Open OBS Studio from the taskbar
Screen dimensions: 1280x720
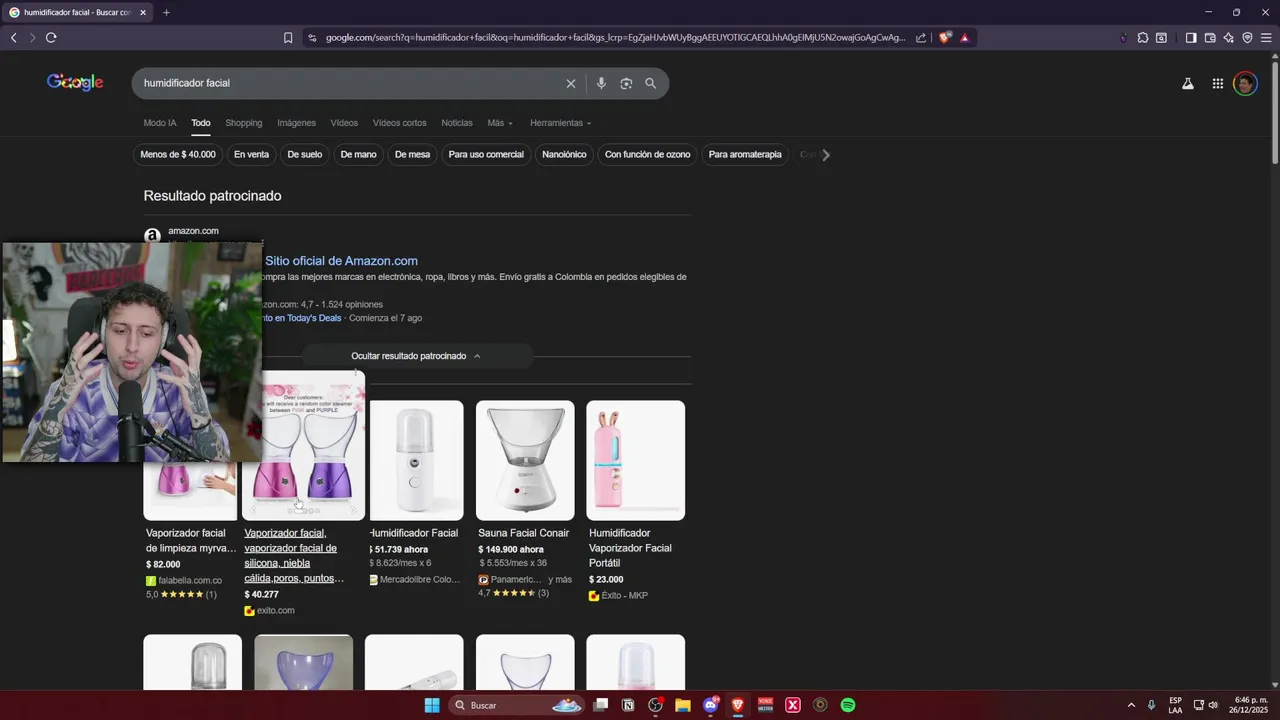coord(656,705)
